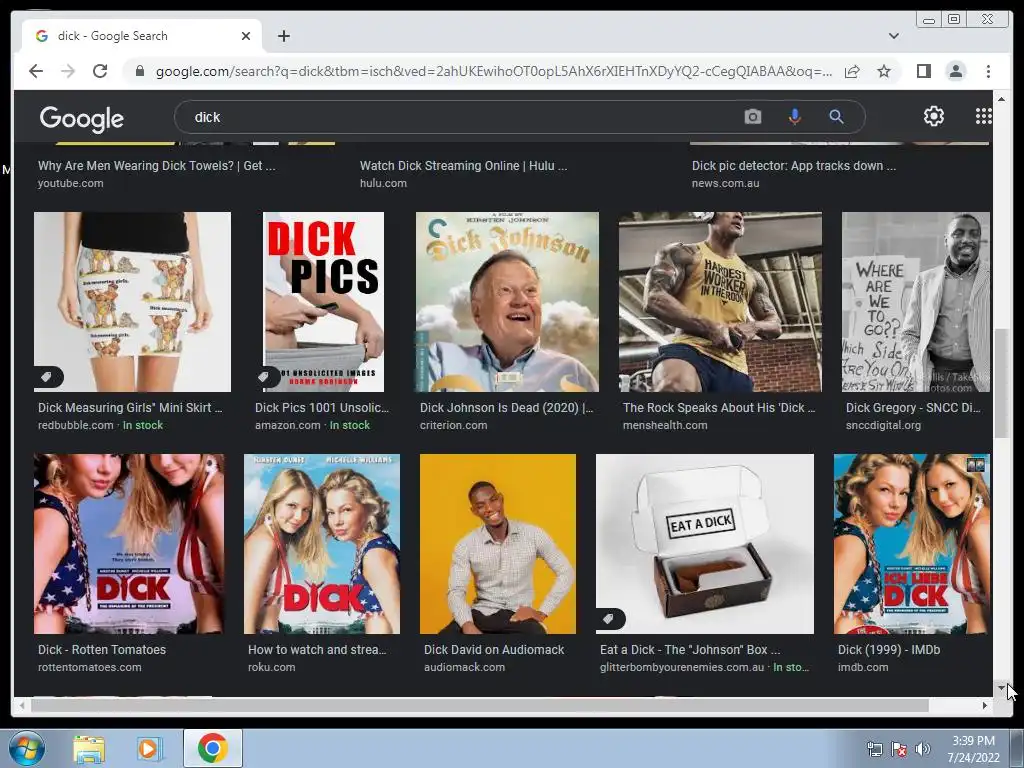Search by image with camera icon
This screenshot has height=768, width=1024.
[752, 117]
